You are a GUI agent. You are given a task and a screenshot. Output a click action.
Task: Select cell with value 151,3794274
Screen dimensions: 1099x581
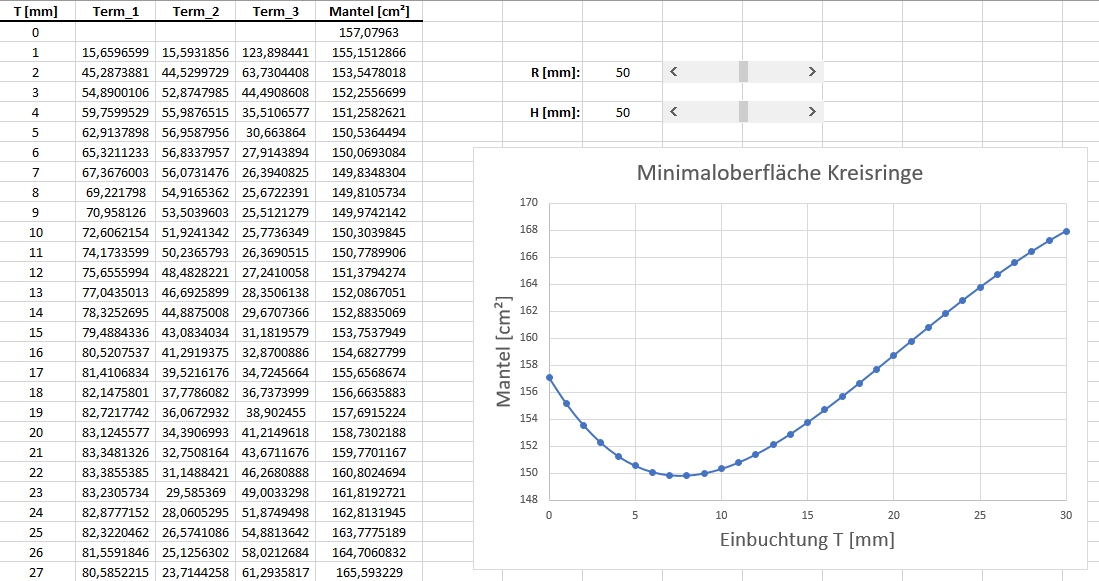coord(369,272)
